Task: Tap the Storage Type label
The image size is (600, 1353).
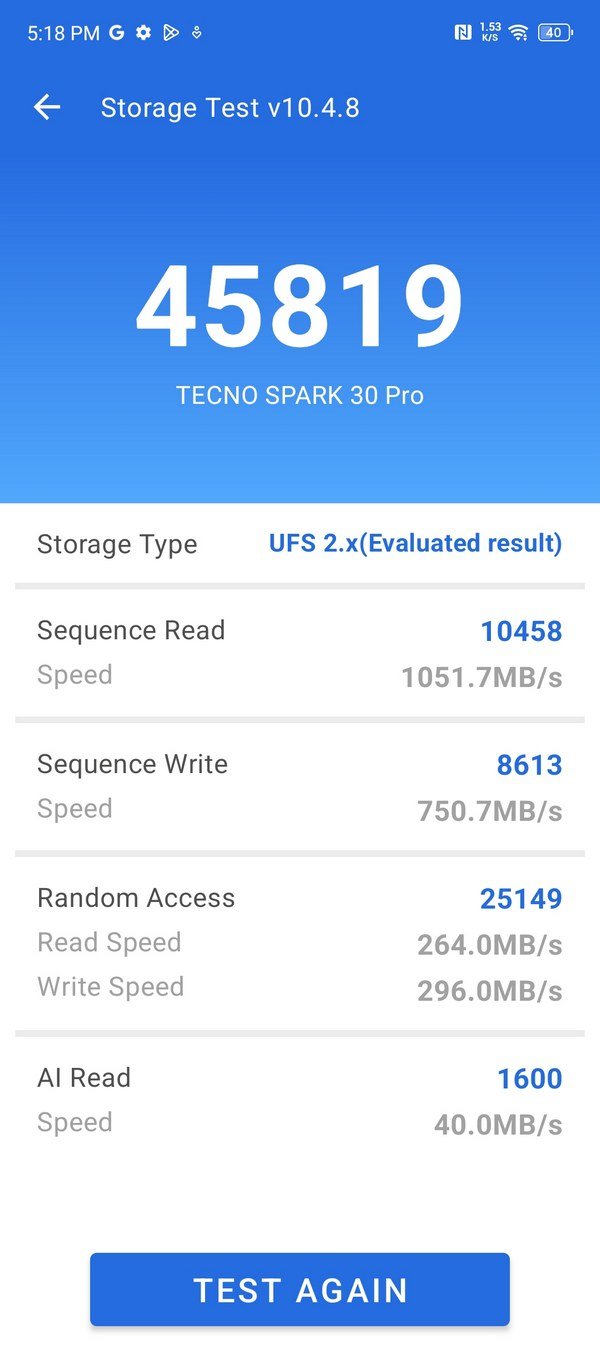Action: pos(117,545)
